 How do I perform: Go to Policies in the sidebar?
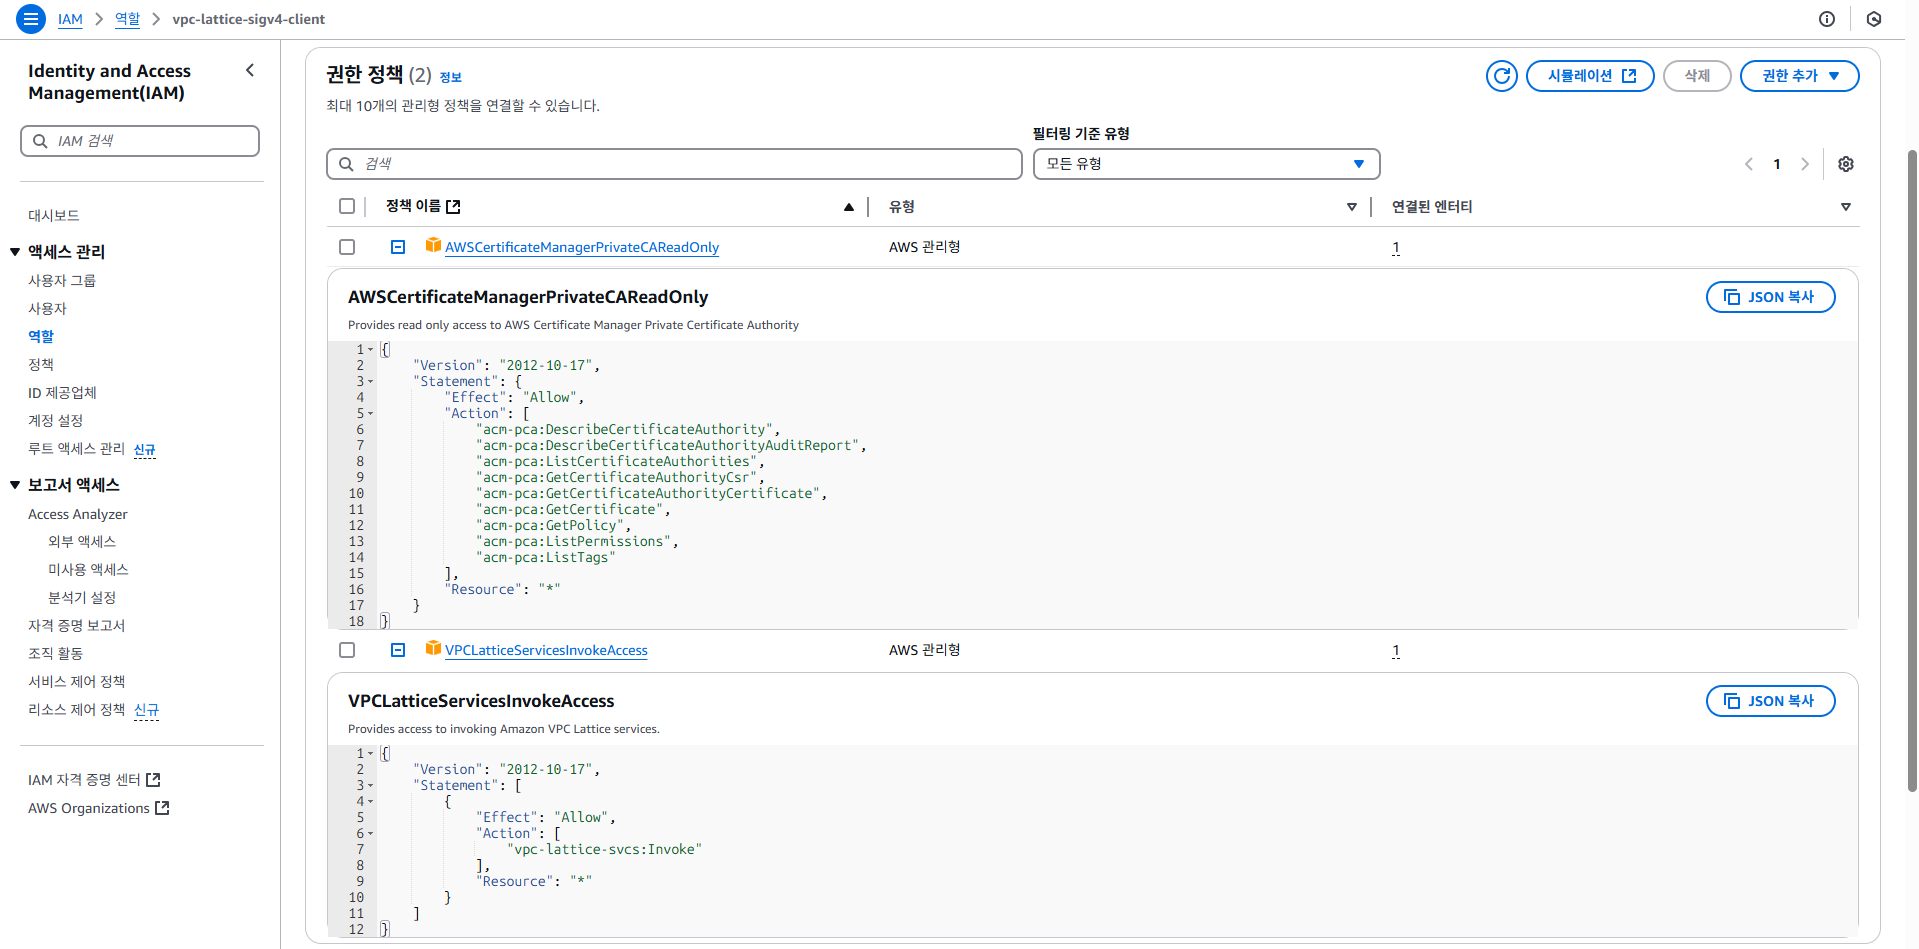41,365
